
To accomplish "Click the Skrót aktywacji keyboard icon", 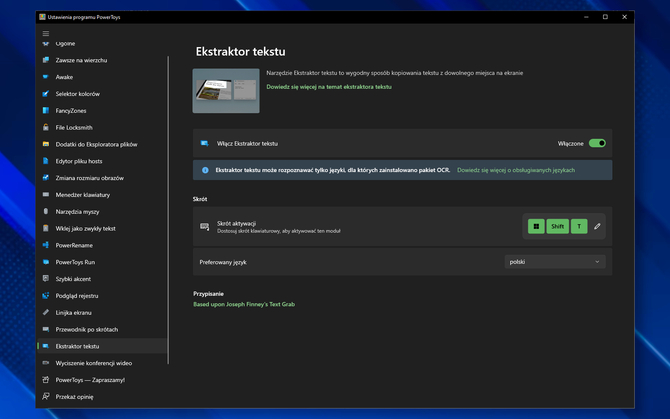I will [205, 227].
